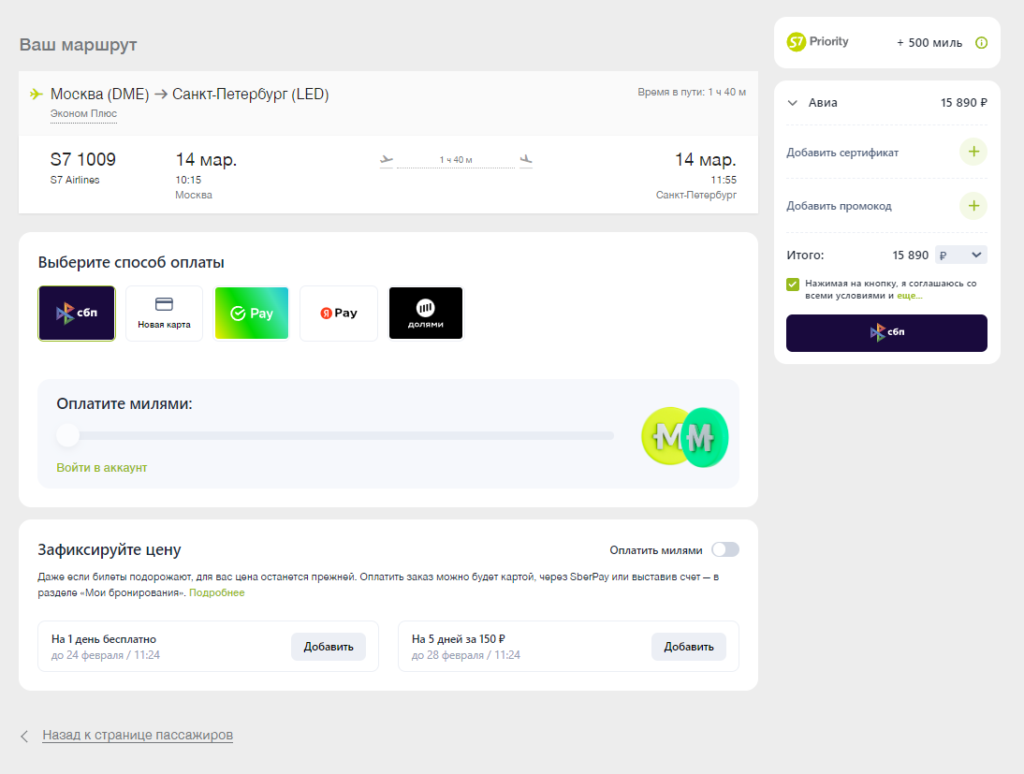The height and width of the screenshot is (774, 1024).
Task: Click the plus icon to add promo code
Action: (973, 206)
